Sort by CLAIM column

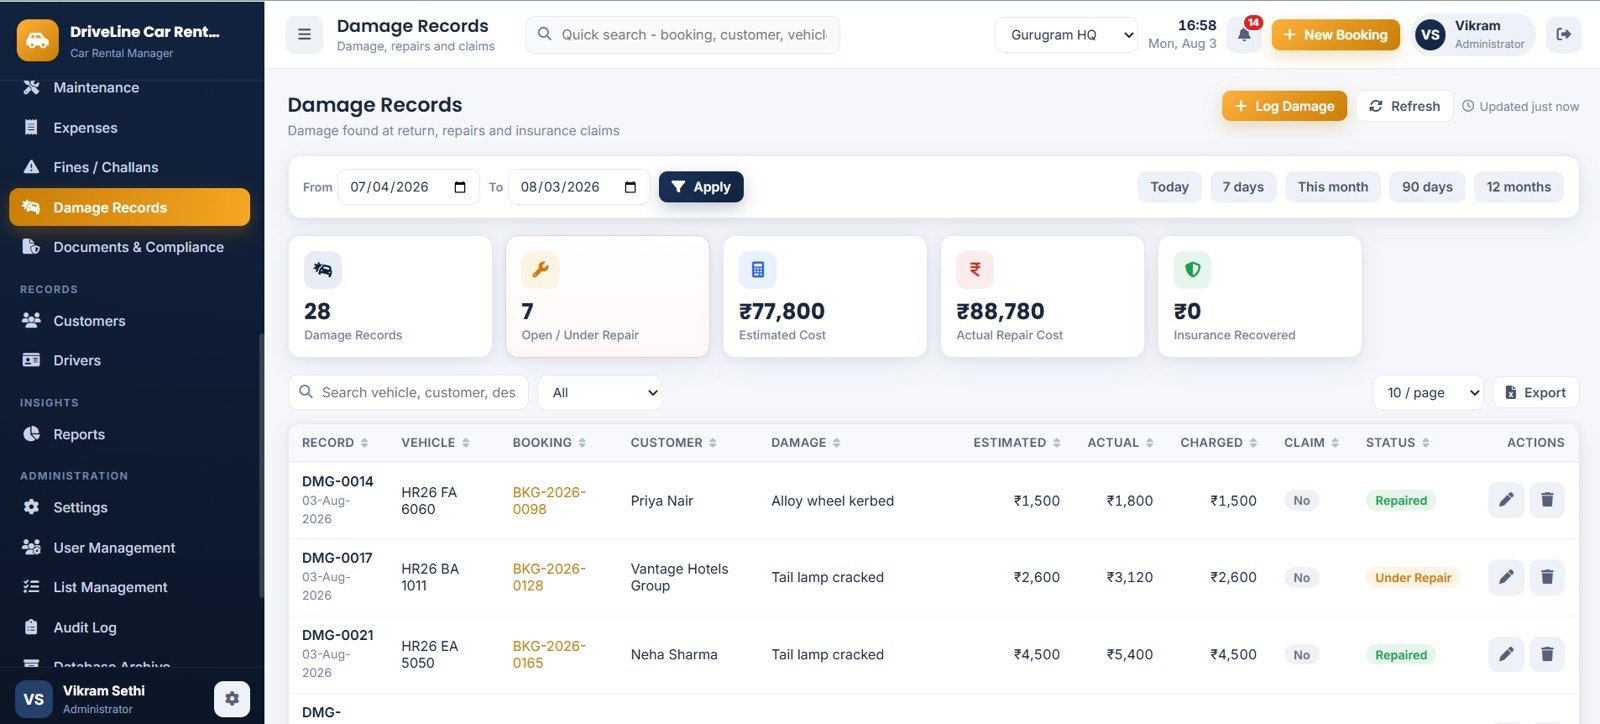click(x=1311, y=442)
